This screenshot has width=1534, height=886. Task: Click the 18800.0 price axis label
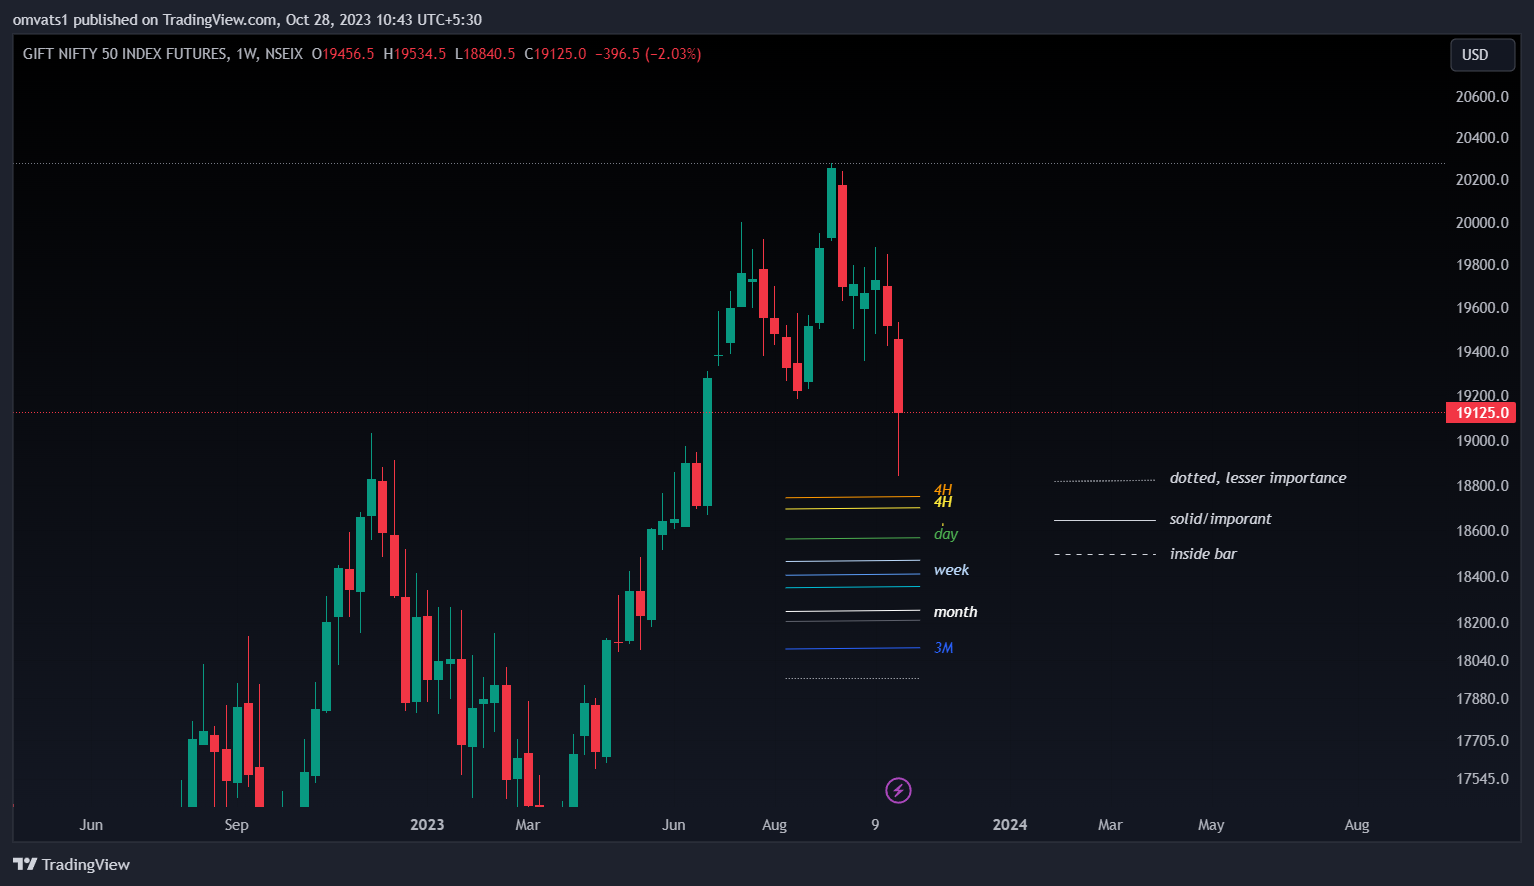coord(1482,486)
